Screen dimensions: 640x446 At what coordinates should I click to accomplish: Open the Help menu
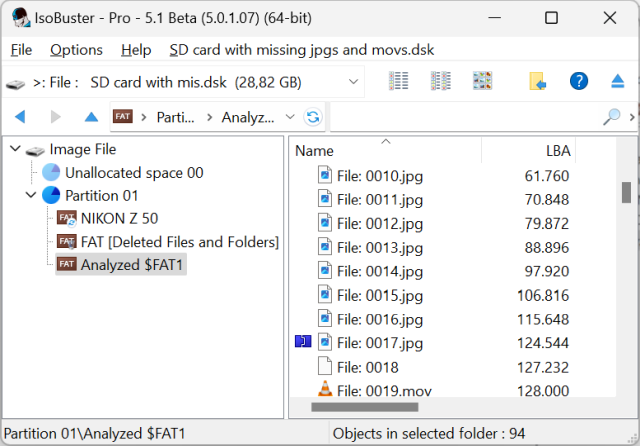(136, 50)
